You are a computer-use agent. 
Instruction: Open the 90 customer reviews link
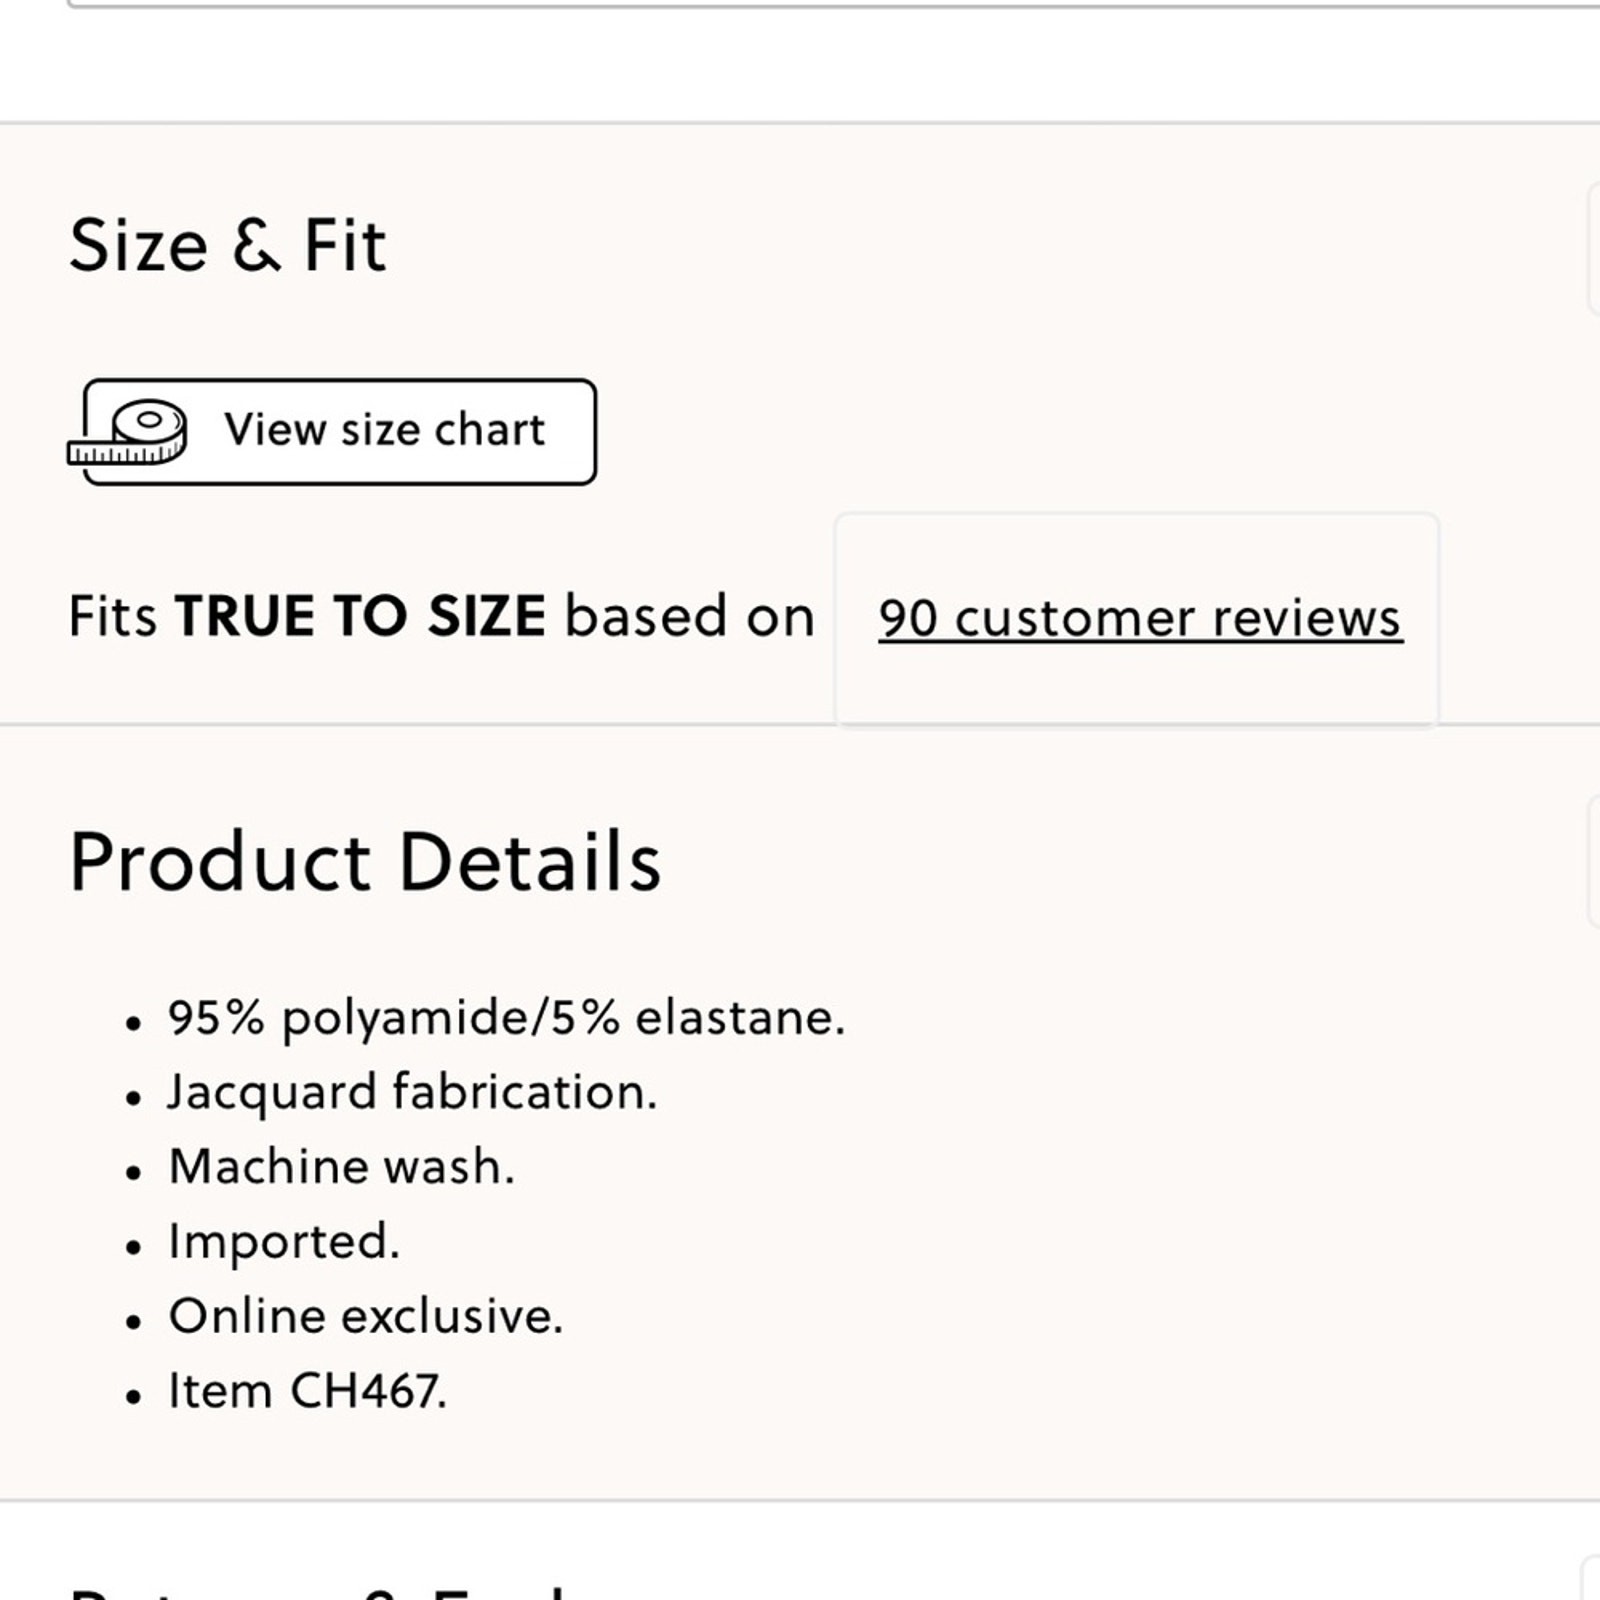1140,618
